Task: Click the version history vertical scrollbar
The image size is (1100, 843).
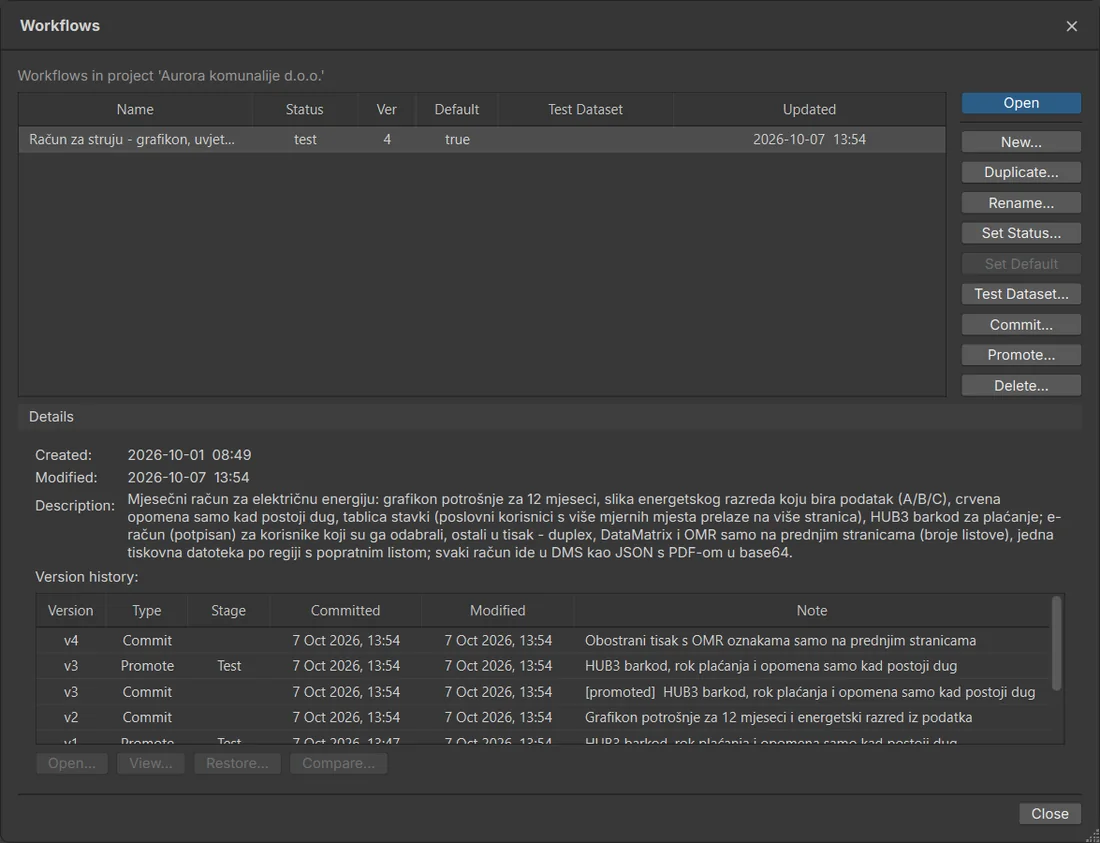Action: pyautogui.click(x=1057, y=643)
